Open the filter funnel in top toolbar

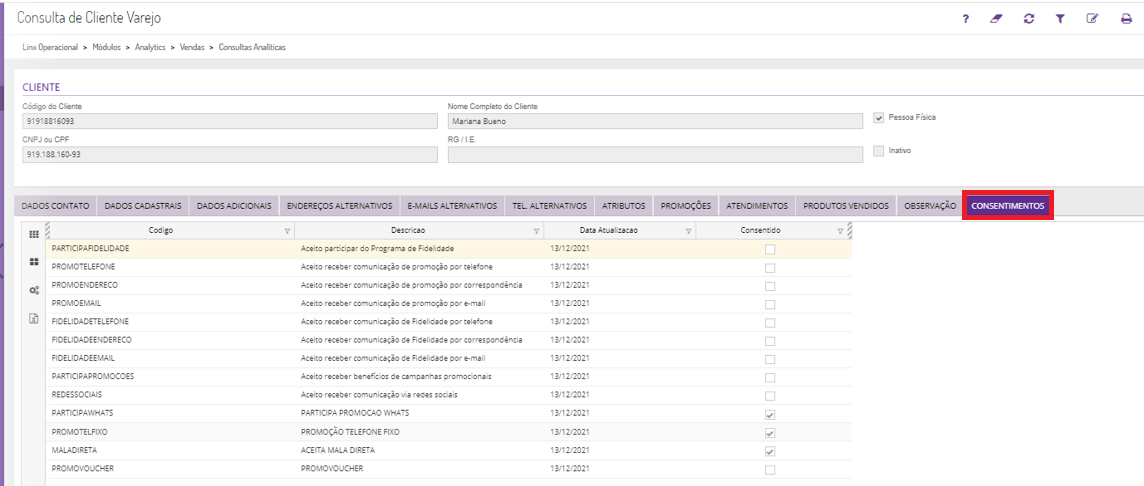1060,19
